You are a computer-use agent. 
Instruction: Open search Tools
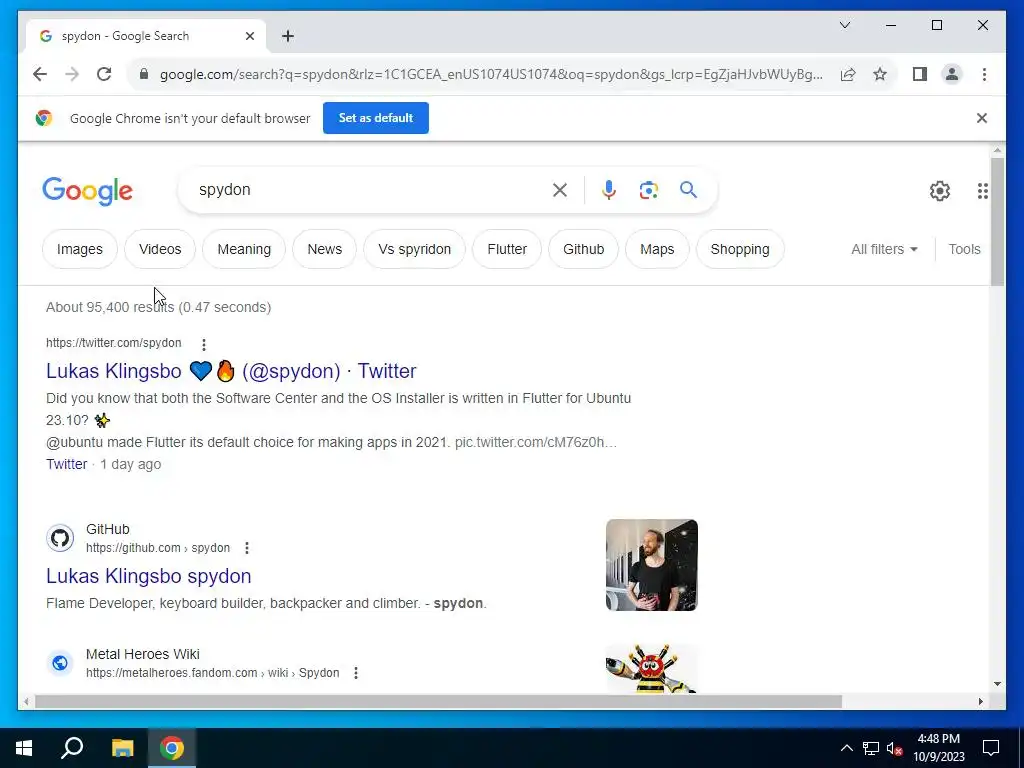click(964, 249)
